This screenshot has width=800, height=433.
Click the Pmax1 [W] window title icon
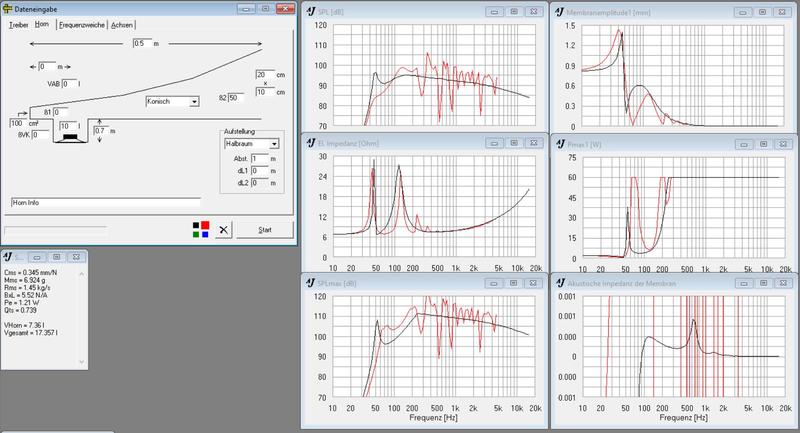(x=558, y=145)
